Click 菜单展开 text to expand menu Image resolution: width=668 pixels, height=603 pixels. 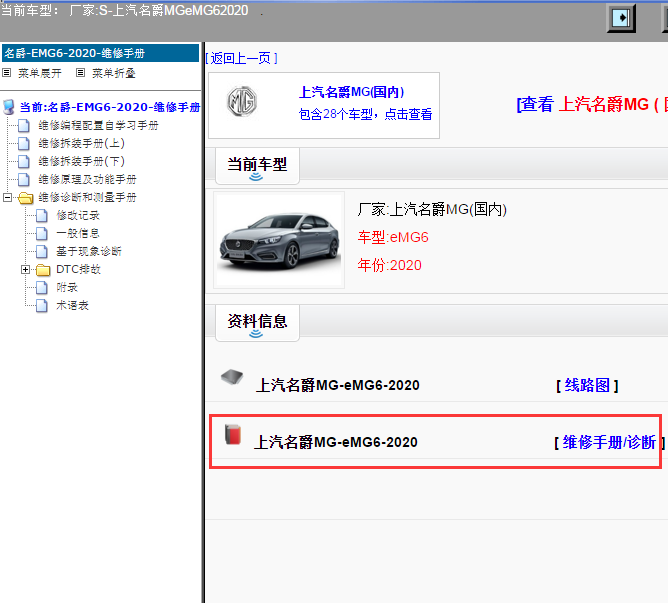(40, 73)
